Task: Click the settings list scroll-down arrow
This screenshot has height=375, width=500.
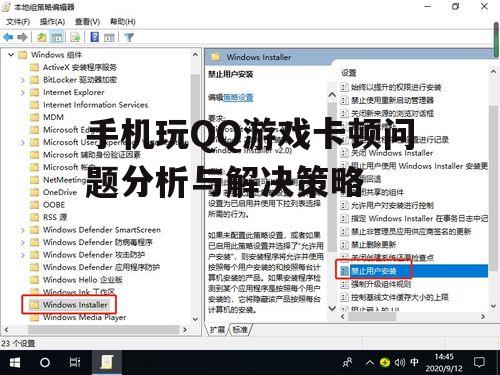Action: [493, 306]
